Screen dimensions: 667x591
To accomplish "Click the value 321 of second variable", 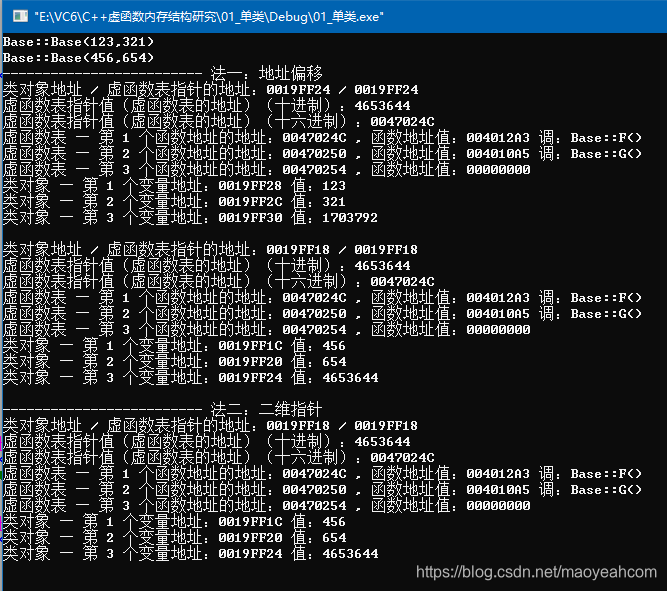I will (334, 202).
